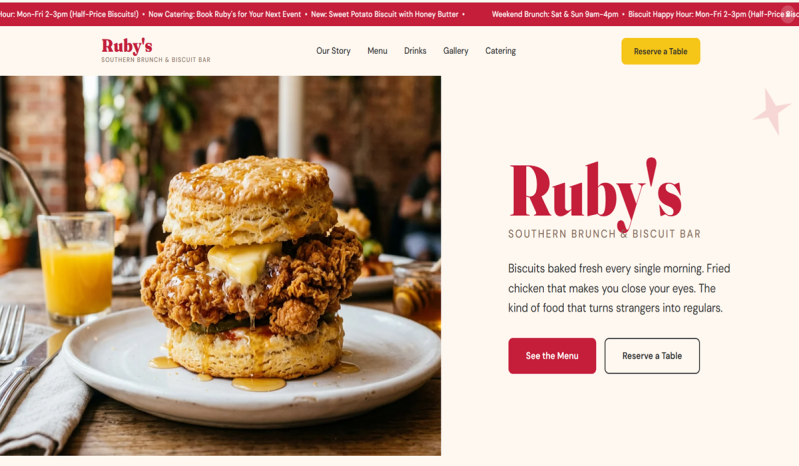
Task: Click the pink star decoration
Action: pyautogui.click(x=773, y=111)
